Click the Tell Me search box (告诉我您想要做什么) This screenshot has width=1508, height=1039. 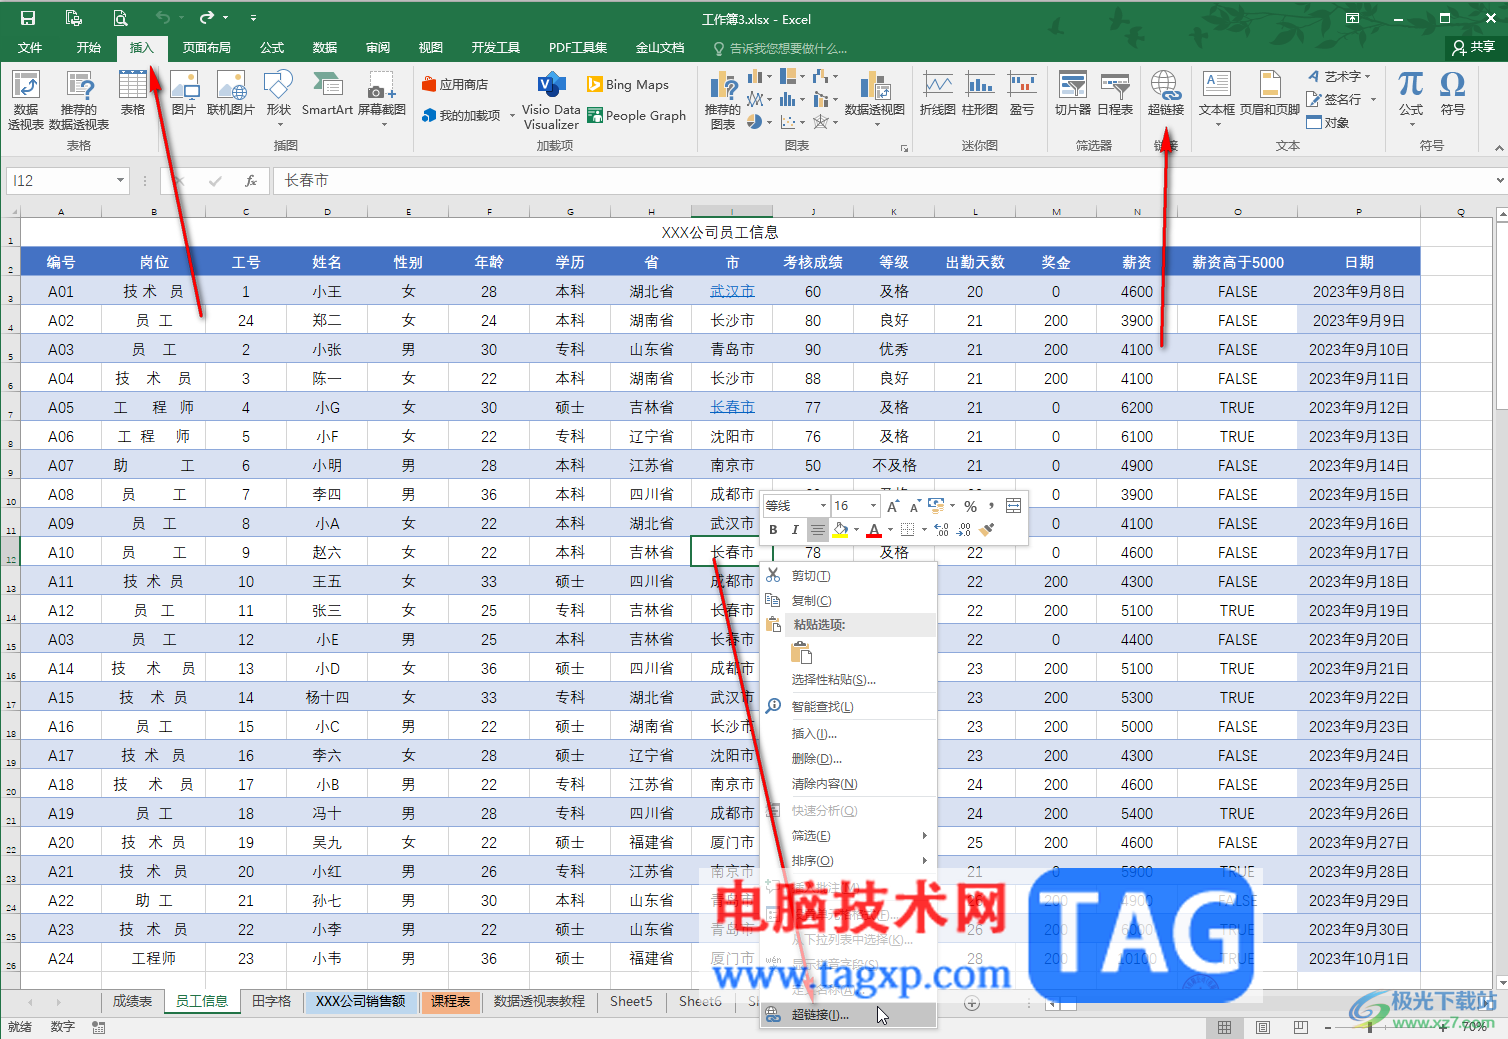tap(780, 48)
